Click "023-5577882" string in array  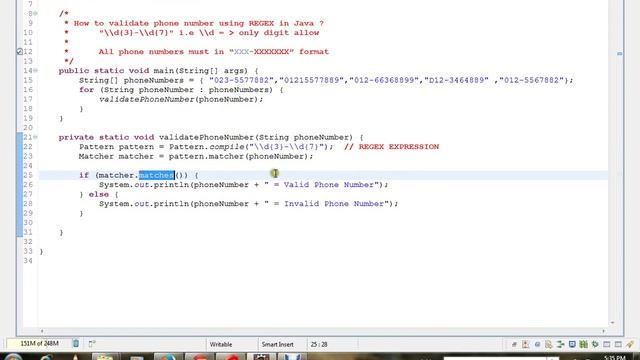241,80
